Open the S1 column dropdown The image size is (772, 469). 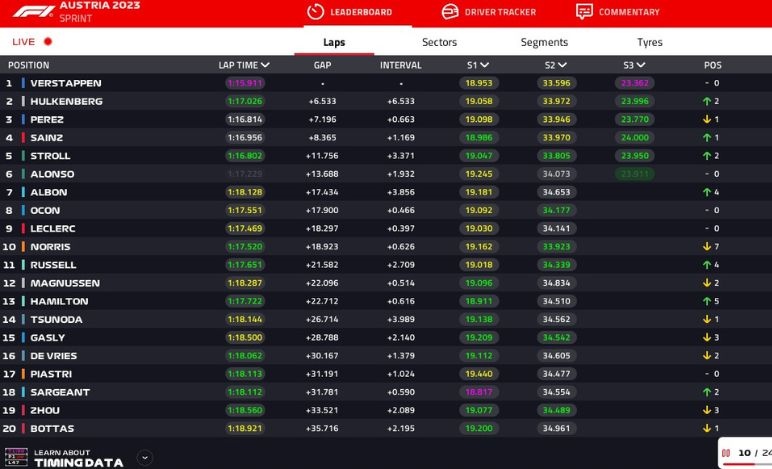click(x=484, y=65)
